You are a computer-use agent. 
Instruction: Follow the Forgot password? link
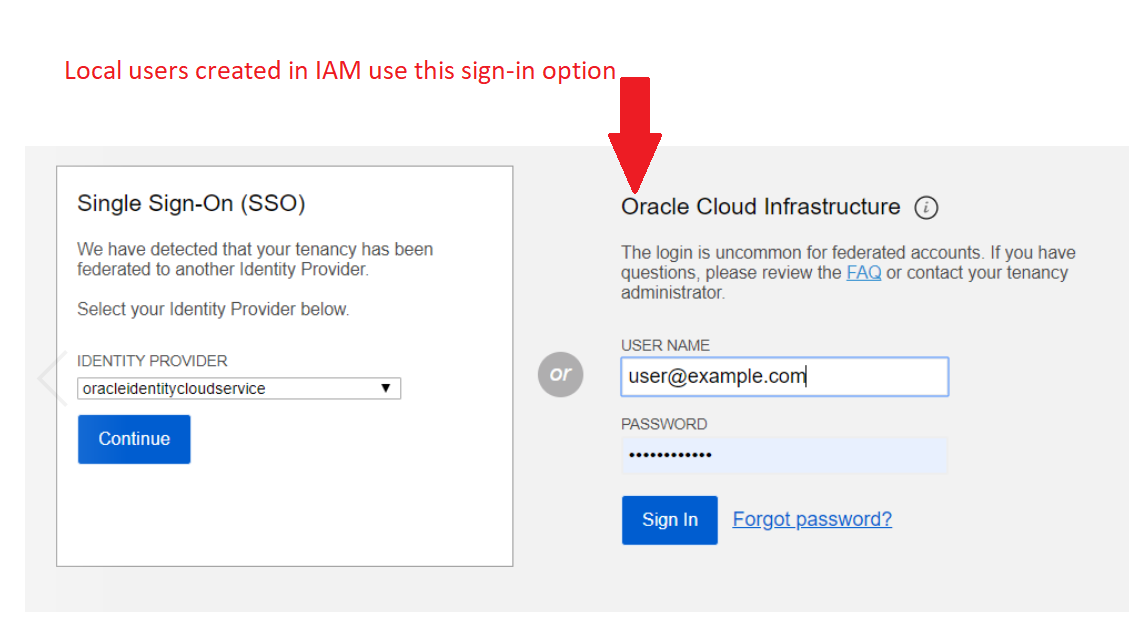[x=811, y=519]
